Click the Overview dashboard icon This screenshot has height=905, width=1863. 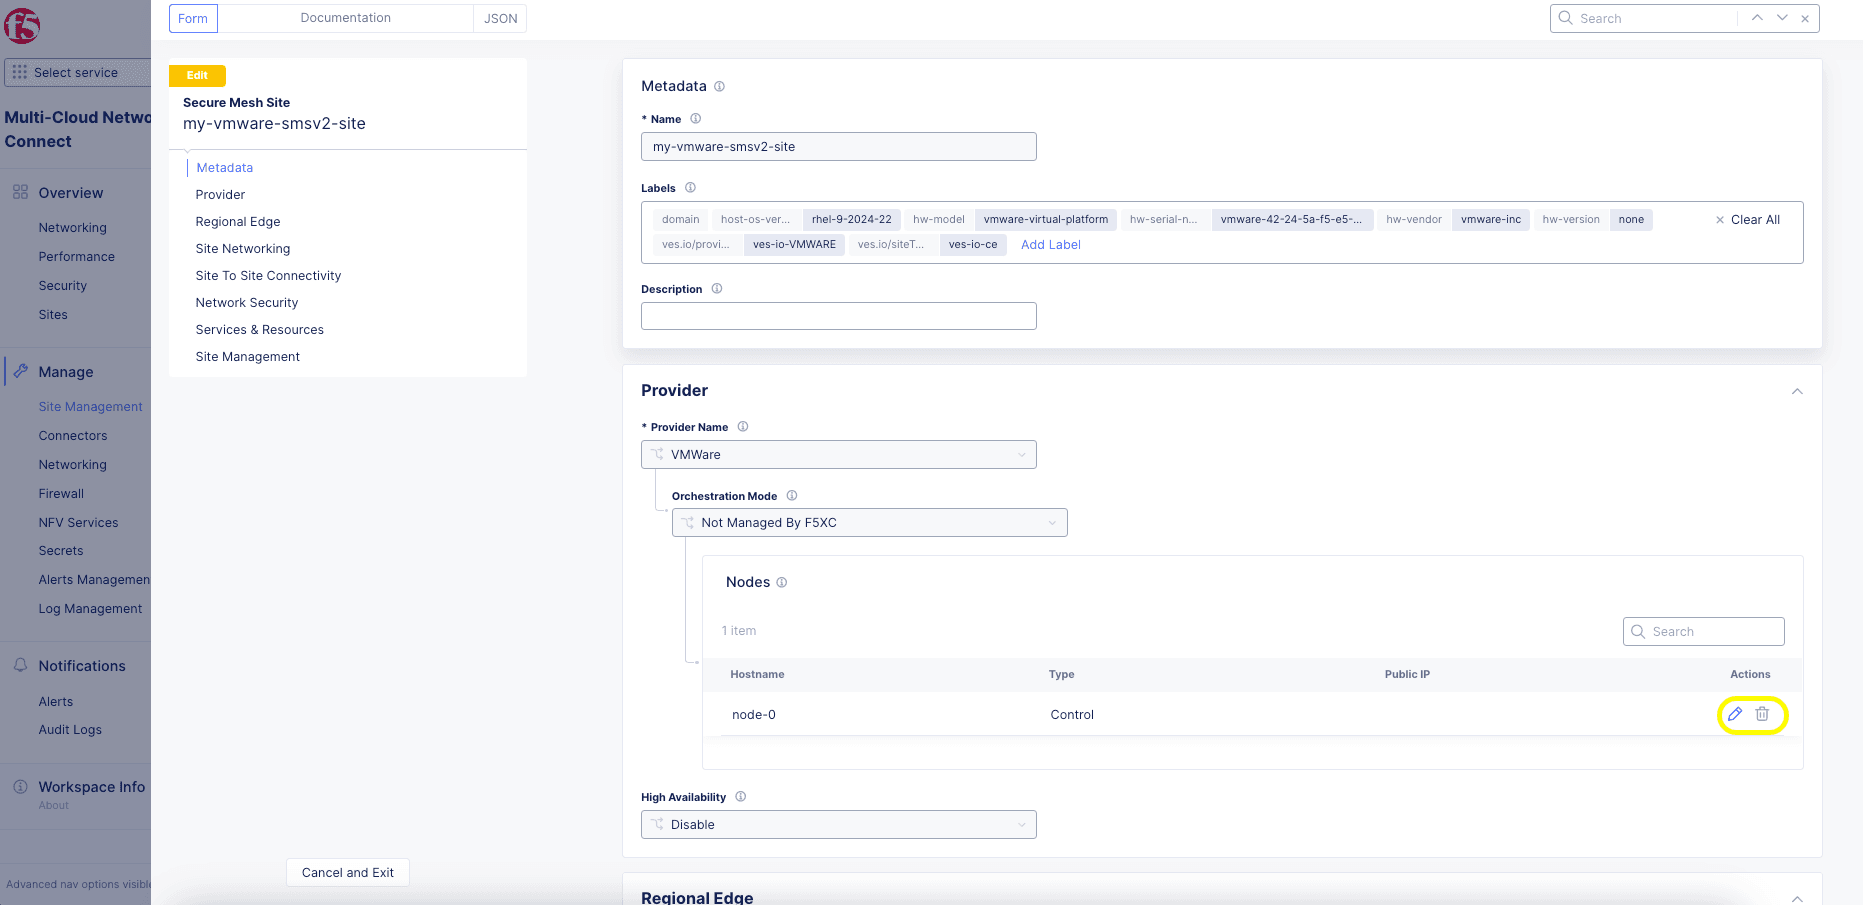[20, 192]
